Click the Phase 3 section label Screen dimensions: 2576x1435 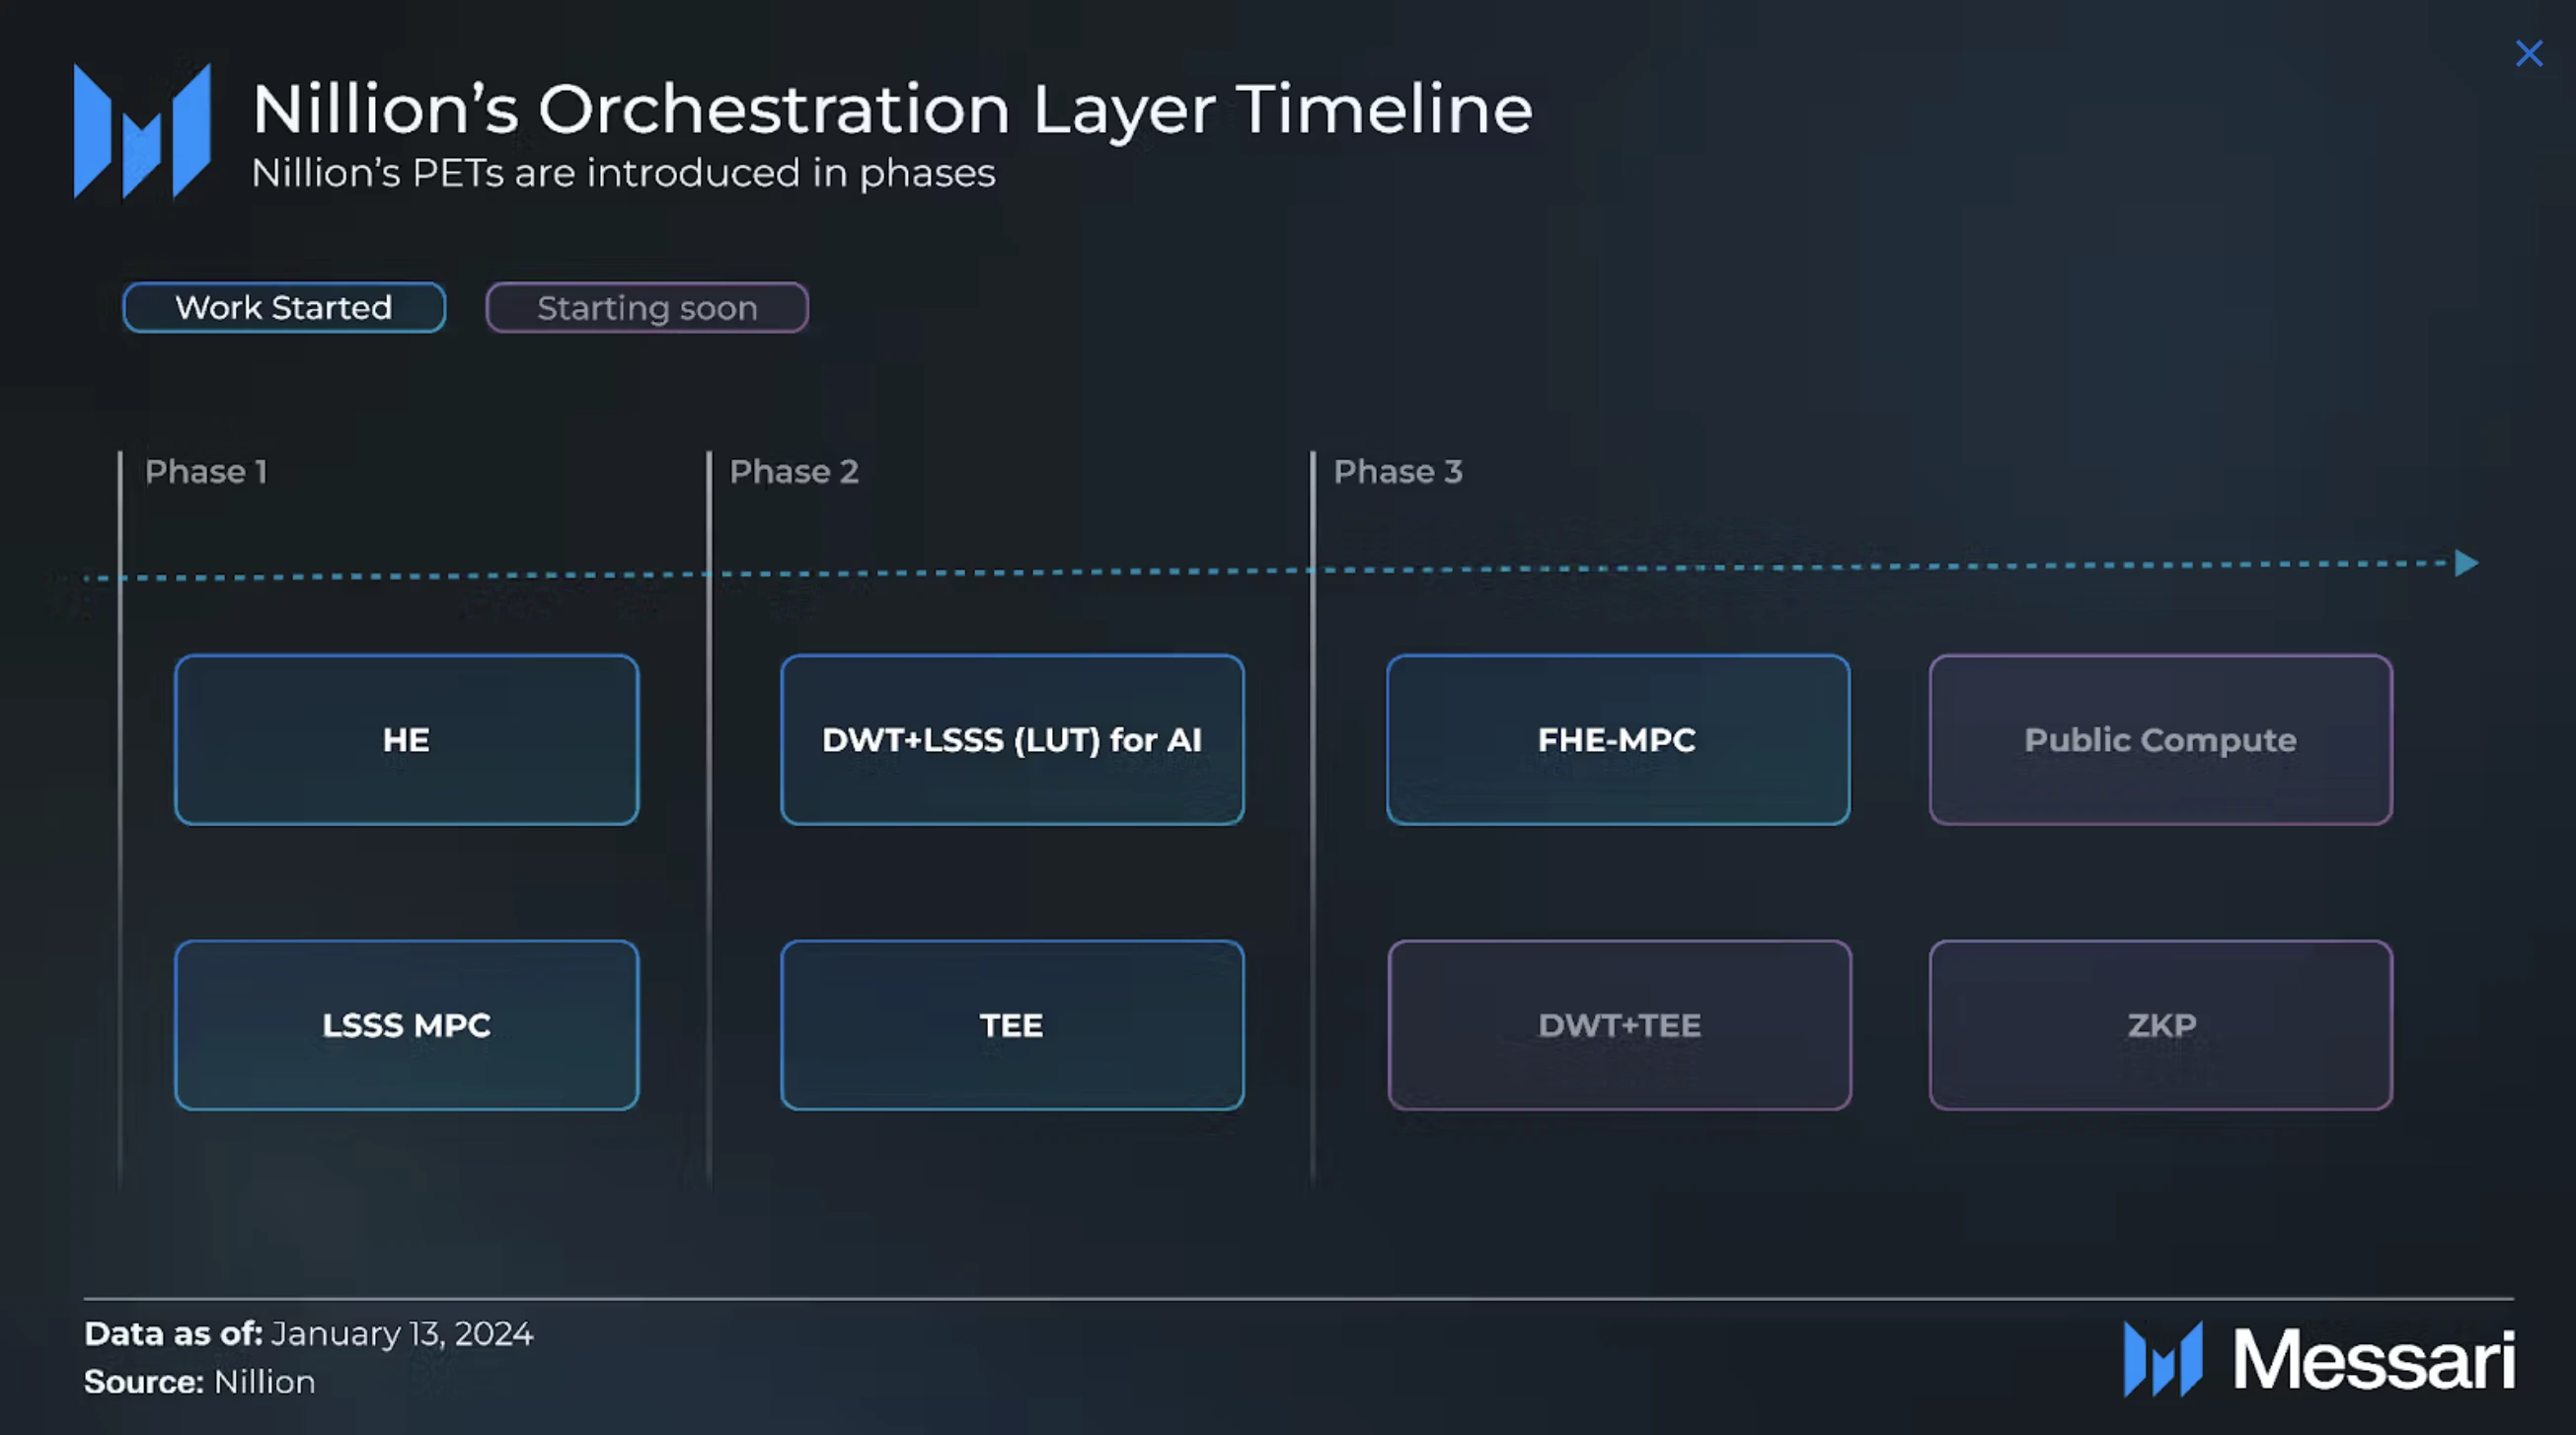pos(1398,472)
